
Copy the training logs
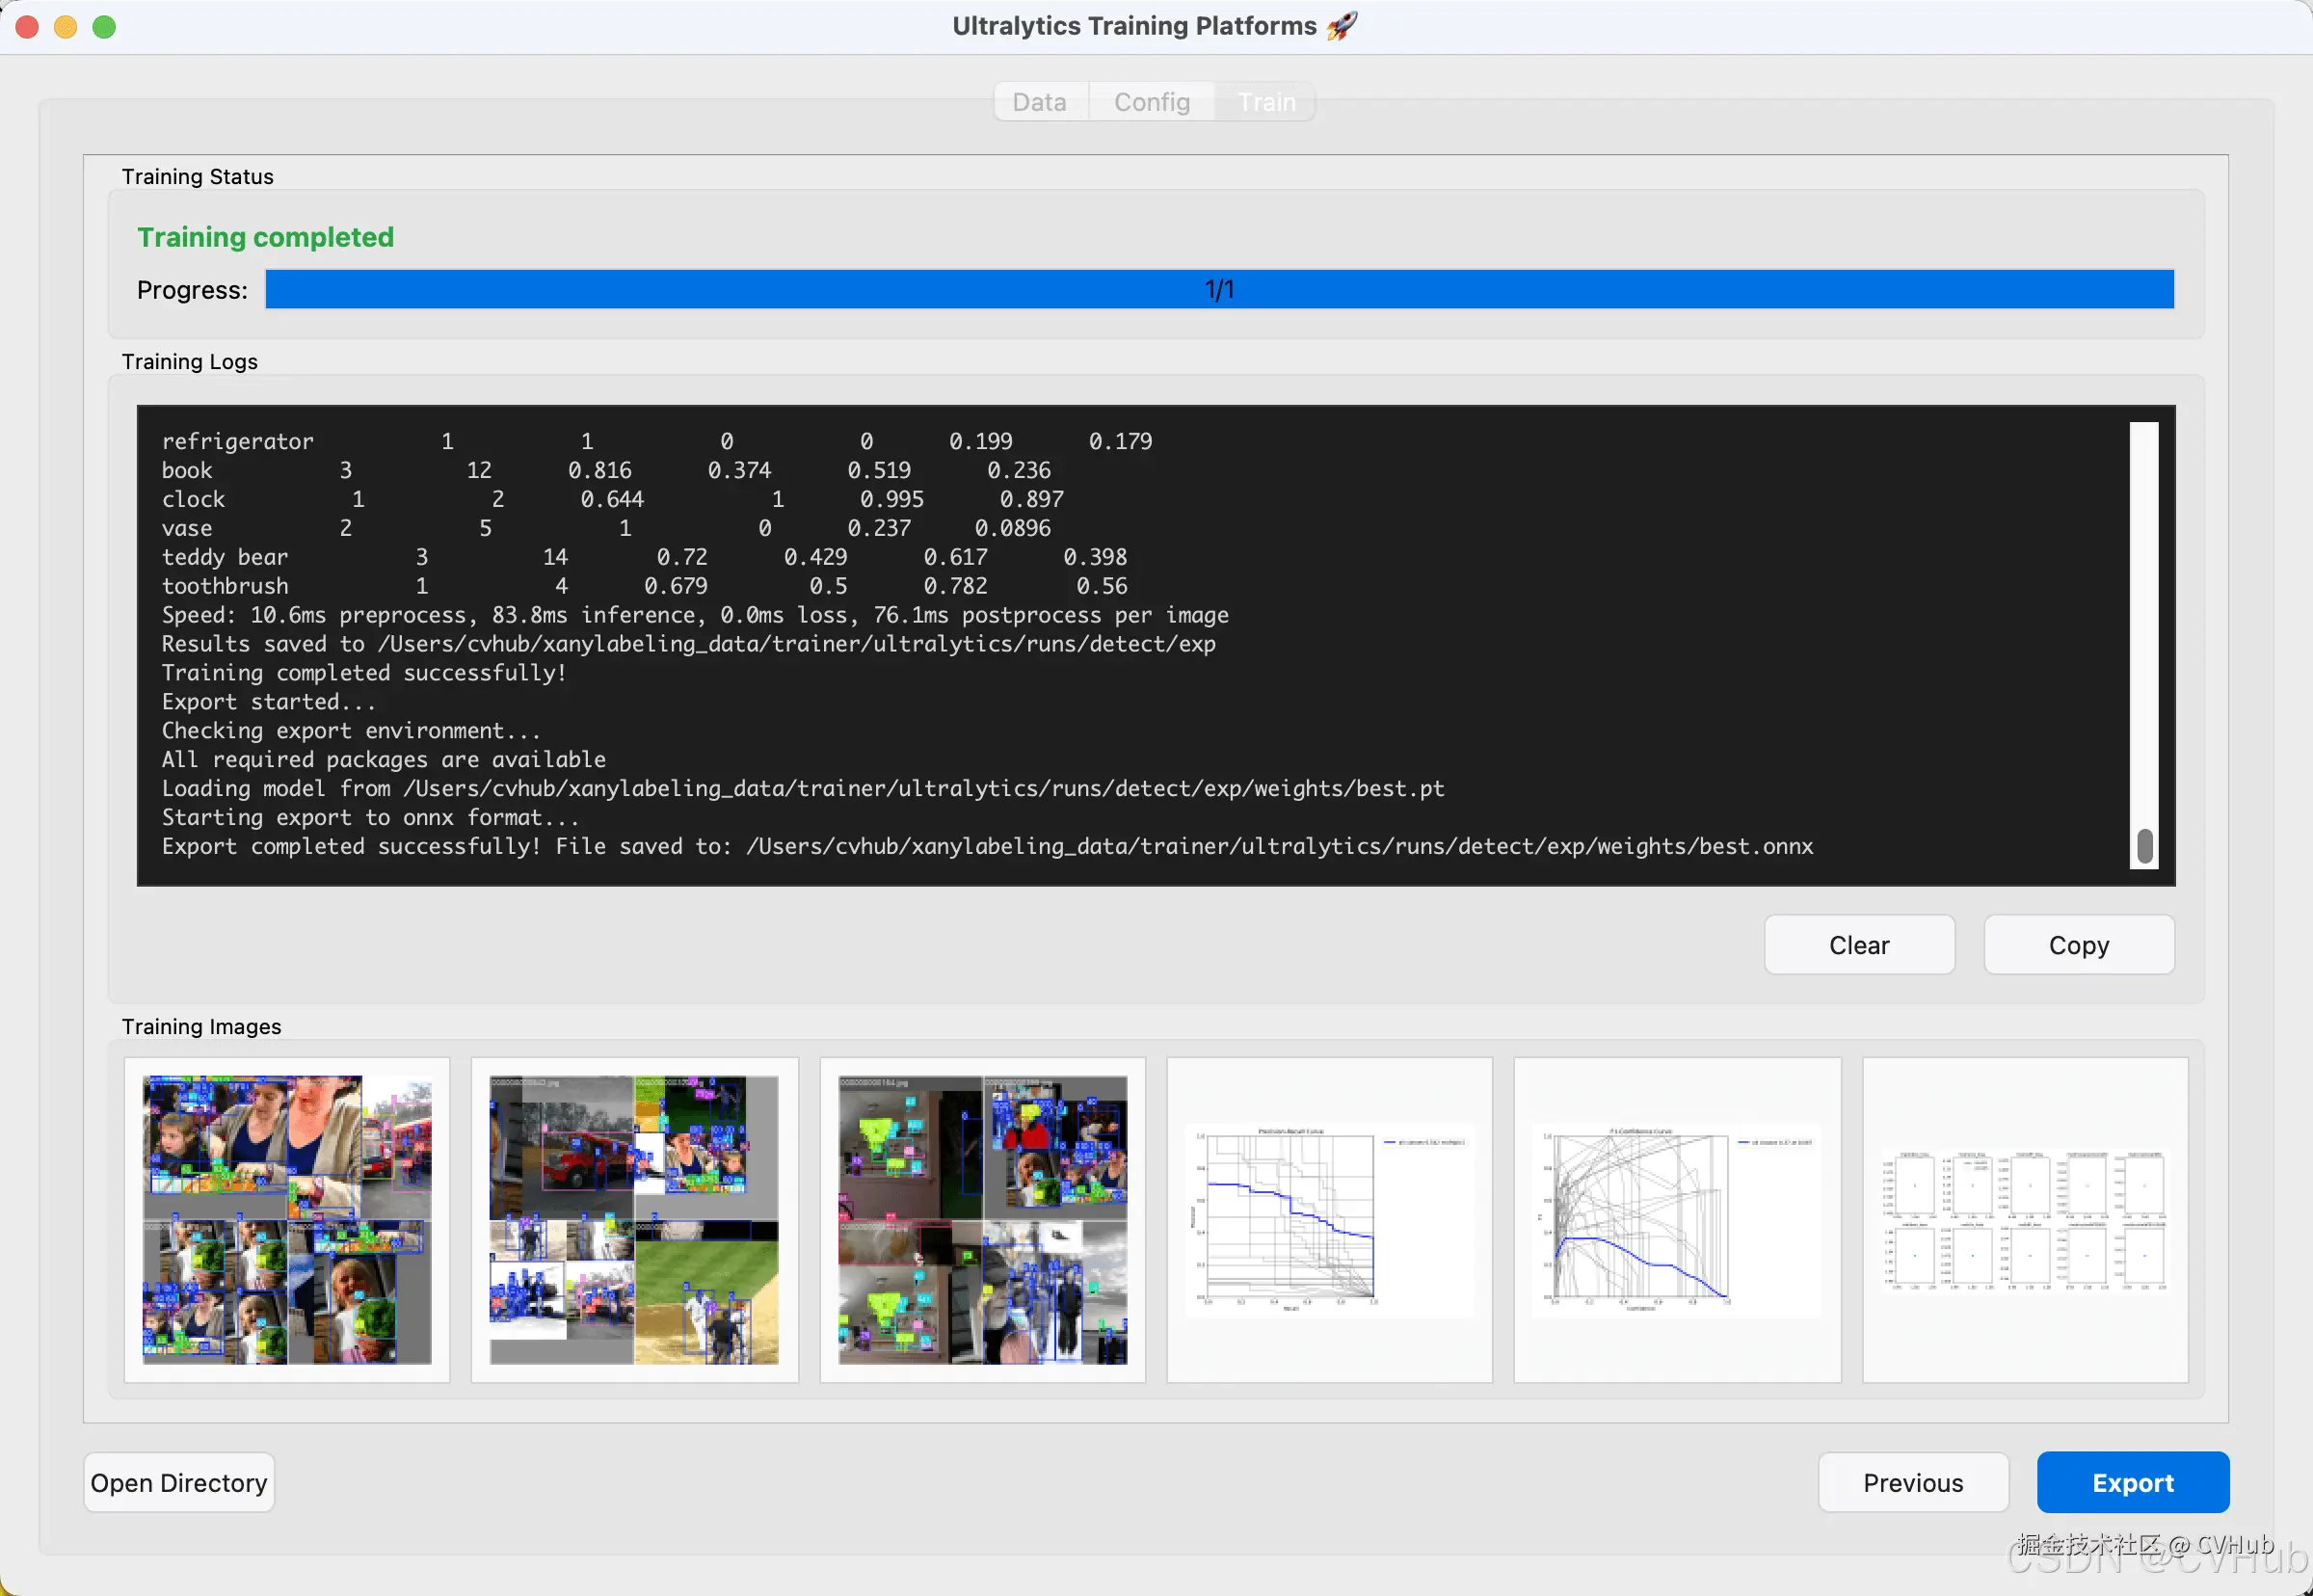(2078, 945)
